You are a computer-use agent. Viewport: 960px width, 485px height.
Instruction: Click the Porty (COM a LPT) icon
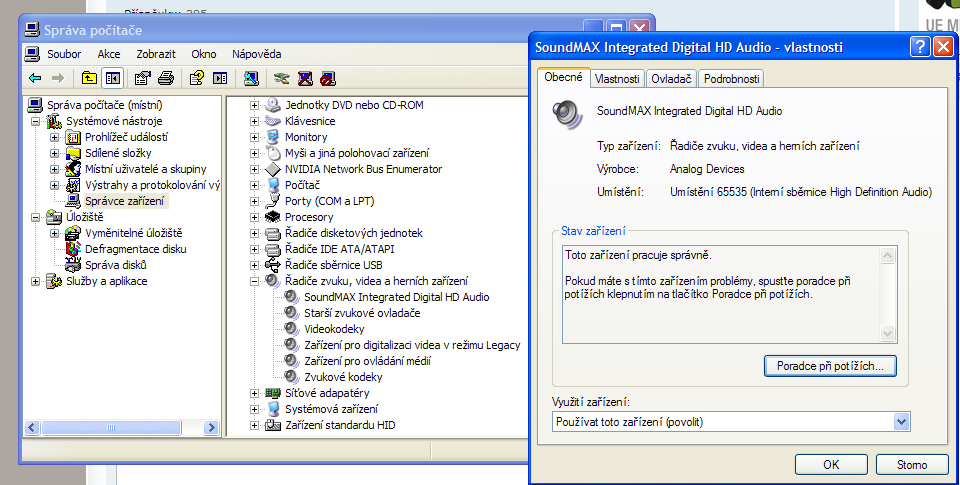tap(272, 201)
